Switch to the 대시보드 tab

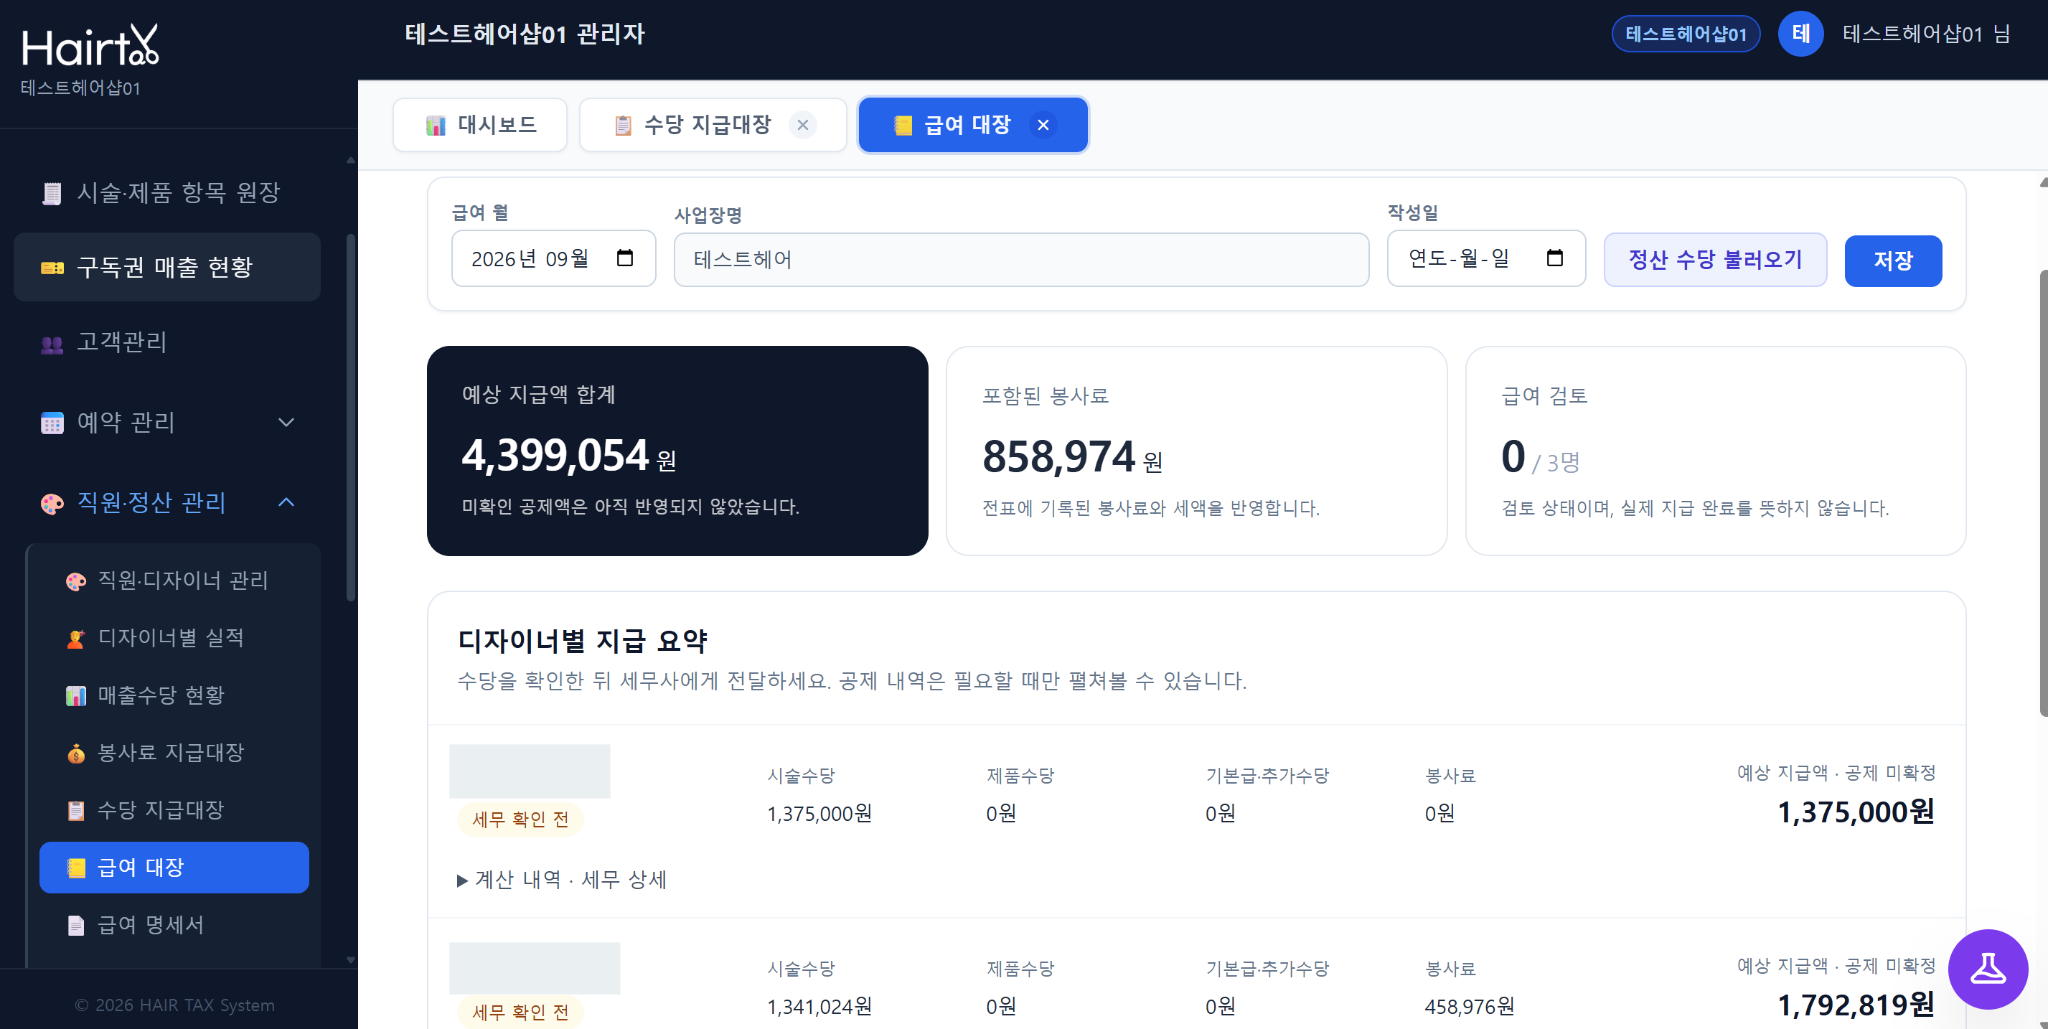[x=480, y=125]
